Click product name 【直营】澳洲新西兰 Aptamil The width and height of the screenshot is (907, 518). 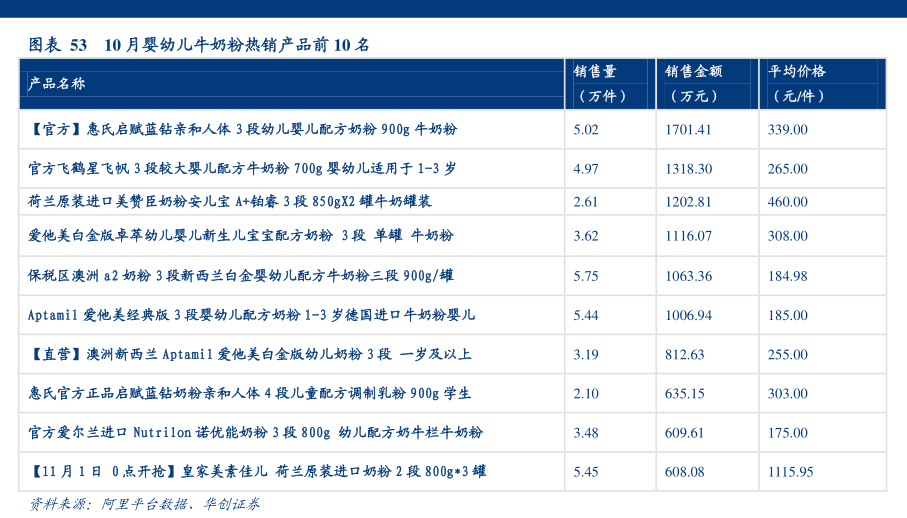point(250,354)
